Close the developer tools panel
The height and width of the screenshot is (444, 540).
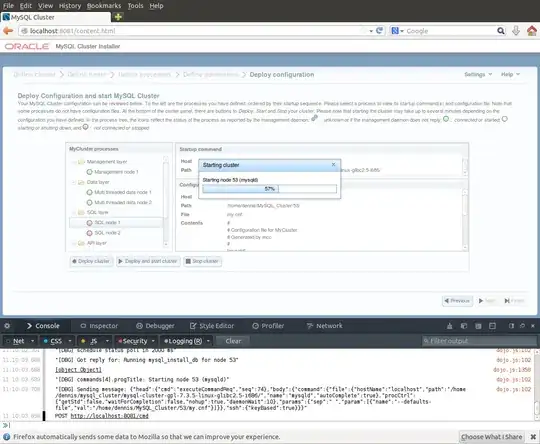[x=533, y=326]
